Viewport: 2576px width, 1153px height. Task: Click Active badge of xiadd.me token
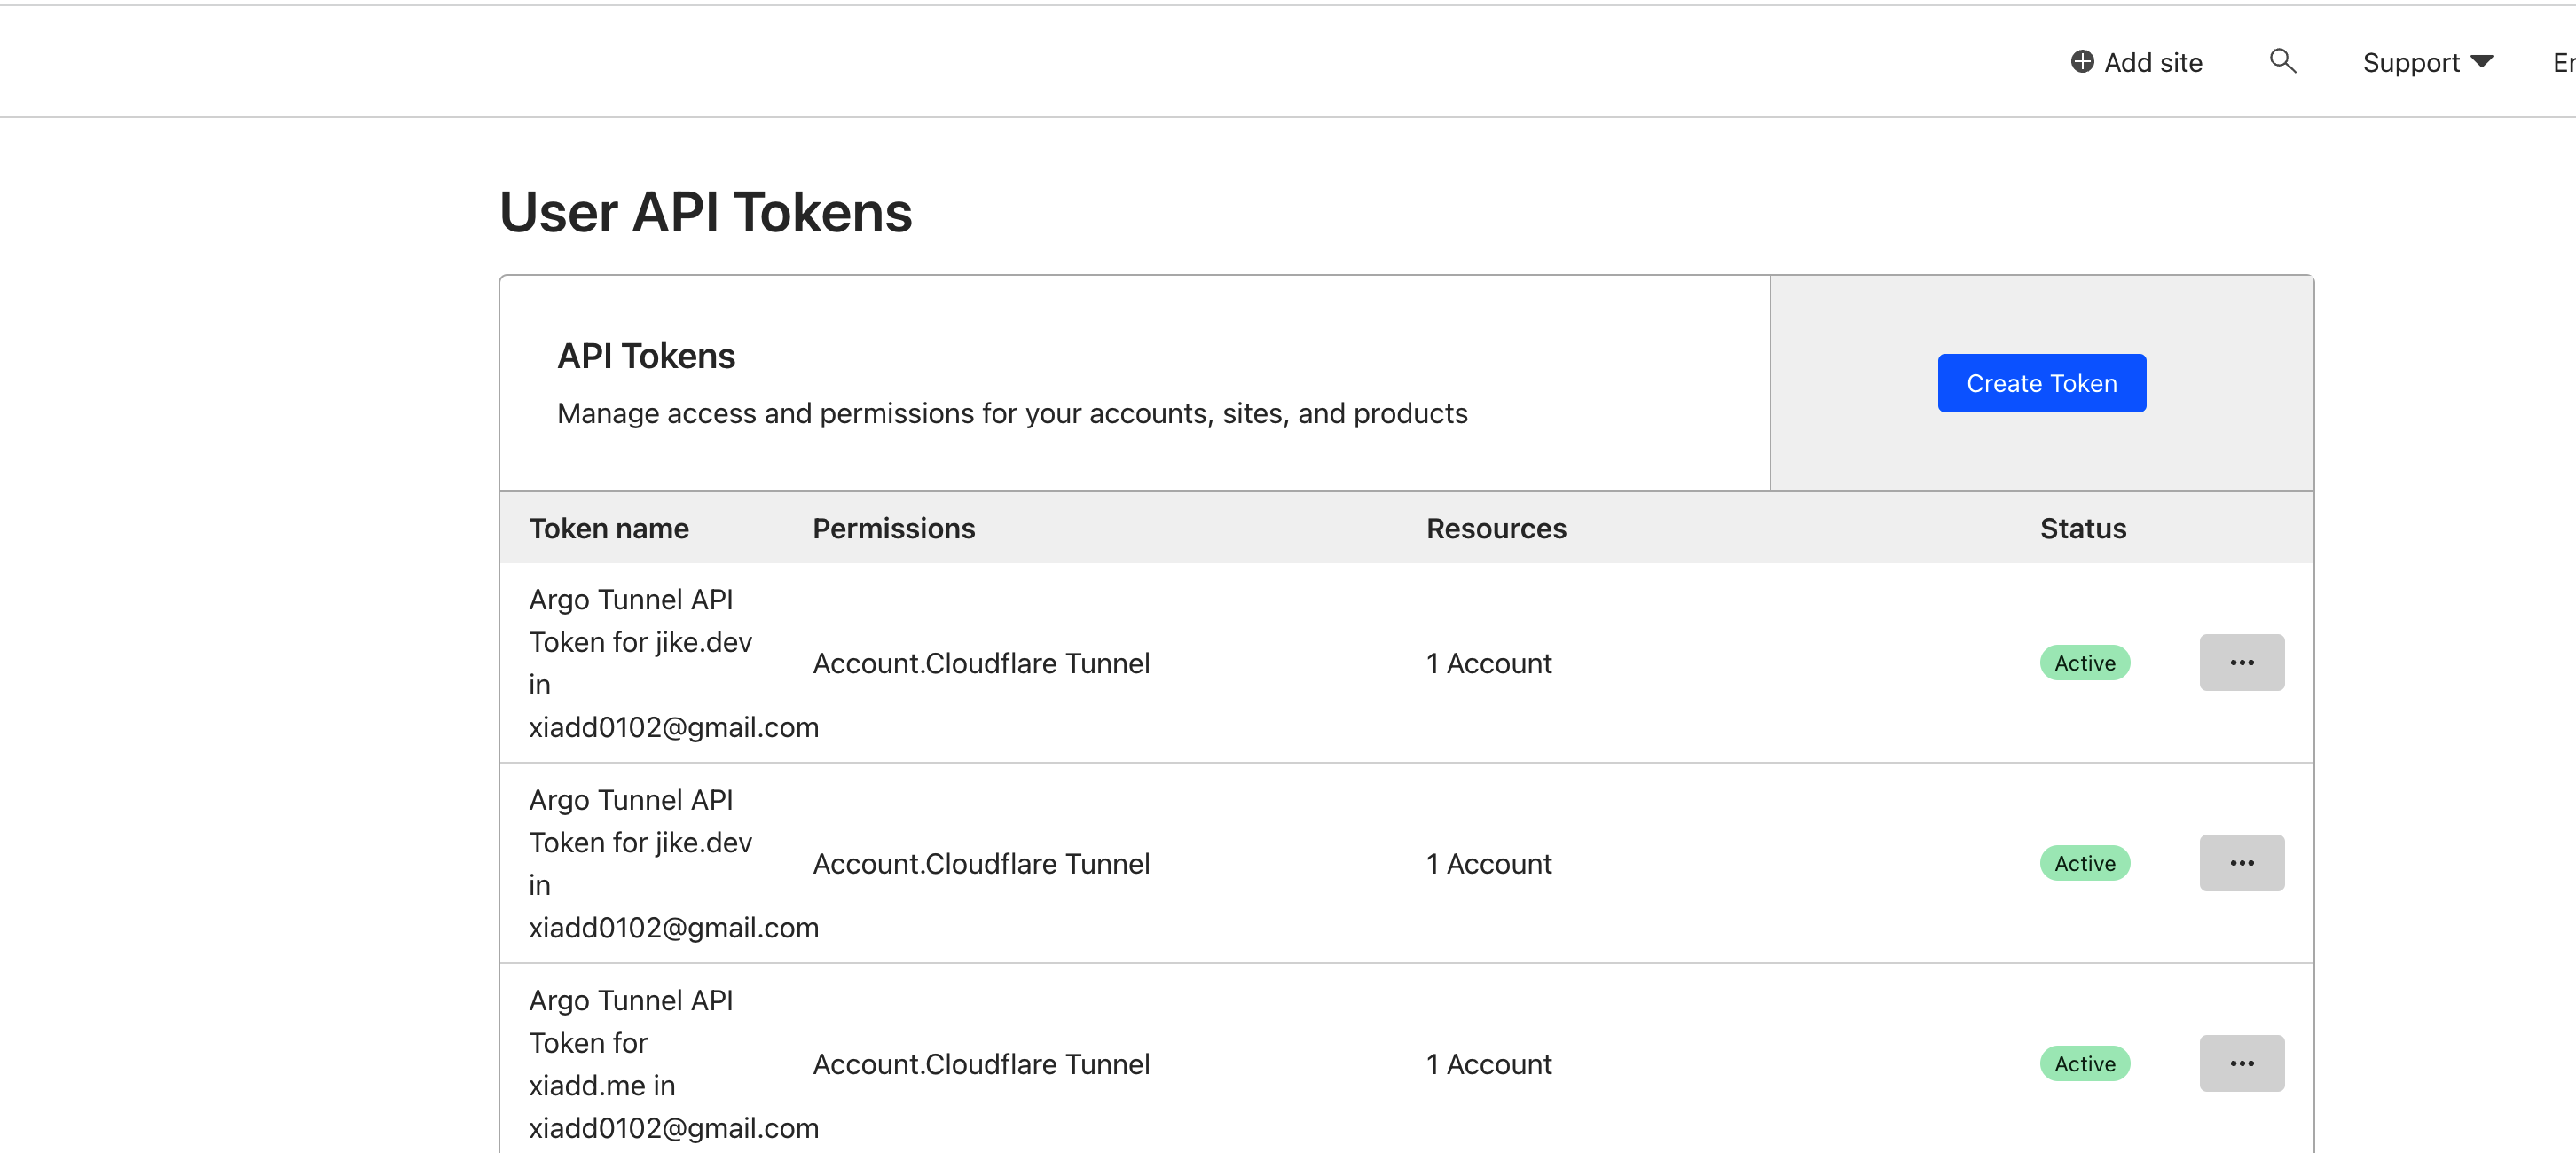click(2084, 1064)
